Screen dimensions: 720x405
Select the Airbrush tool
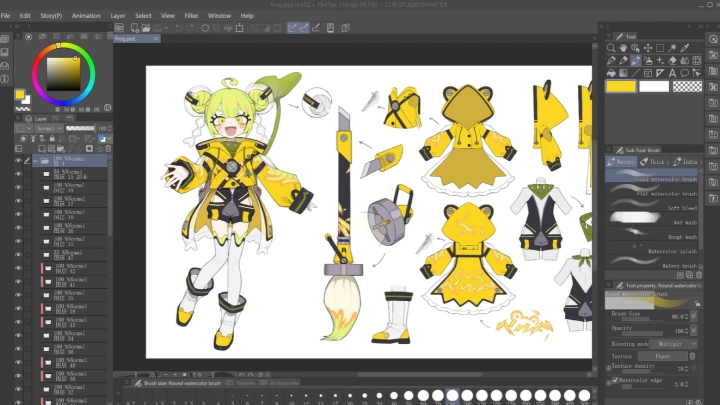(x=648, y=60)
